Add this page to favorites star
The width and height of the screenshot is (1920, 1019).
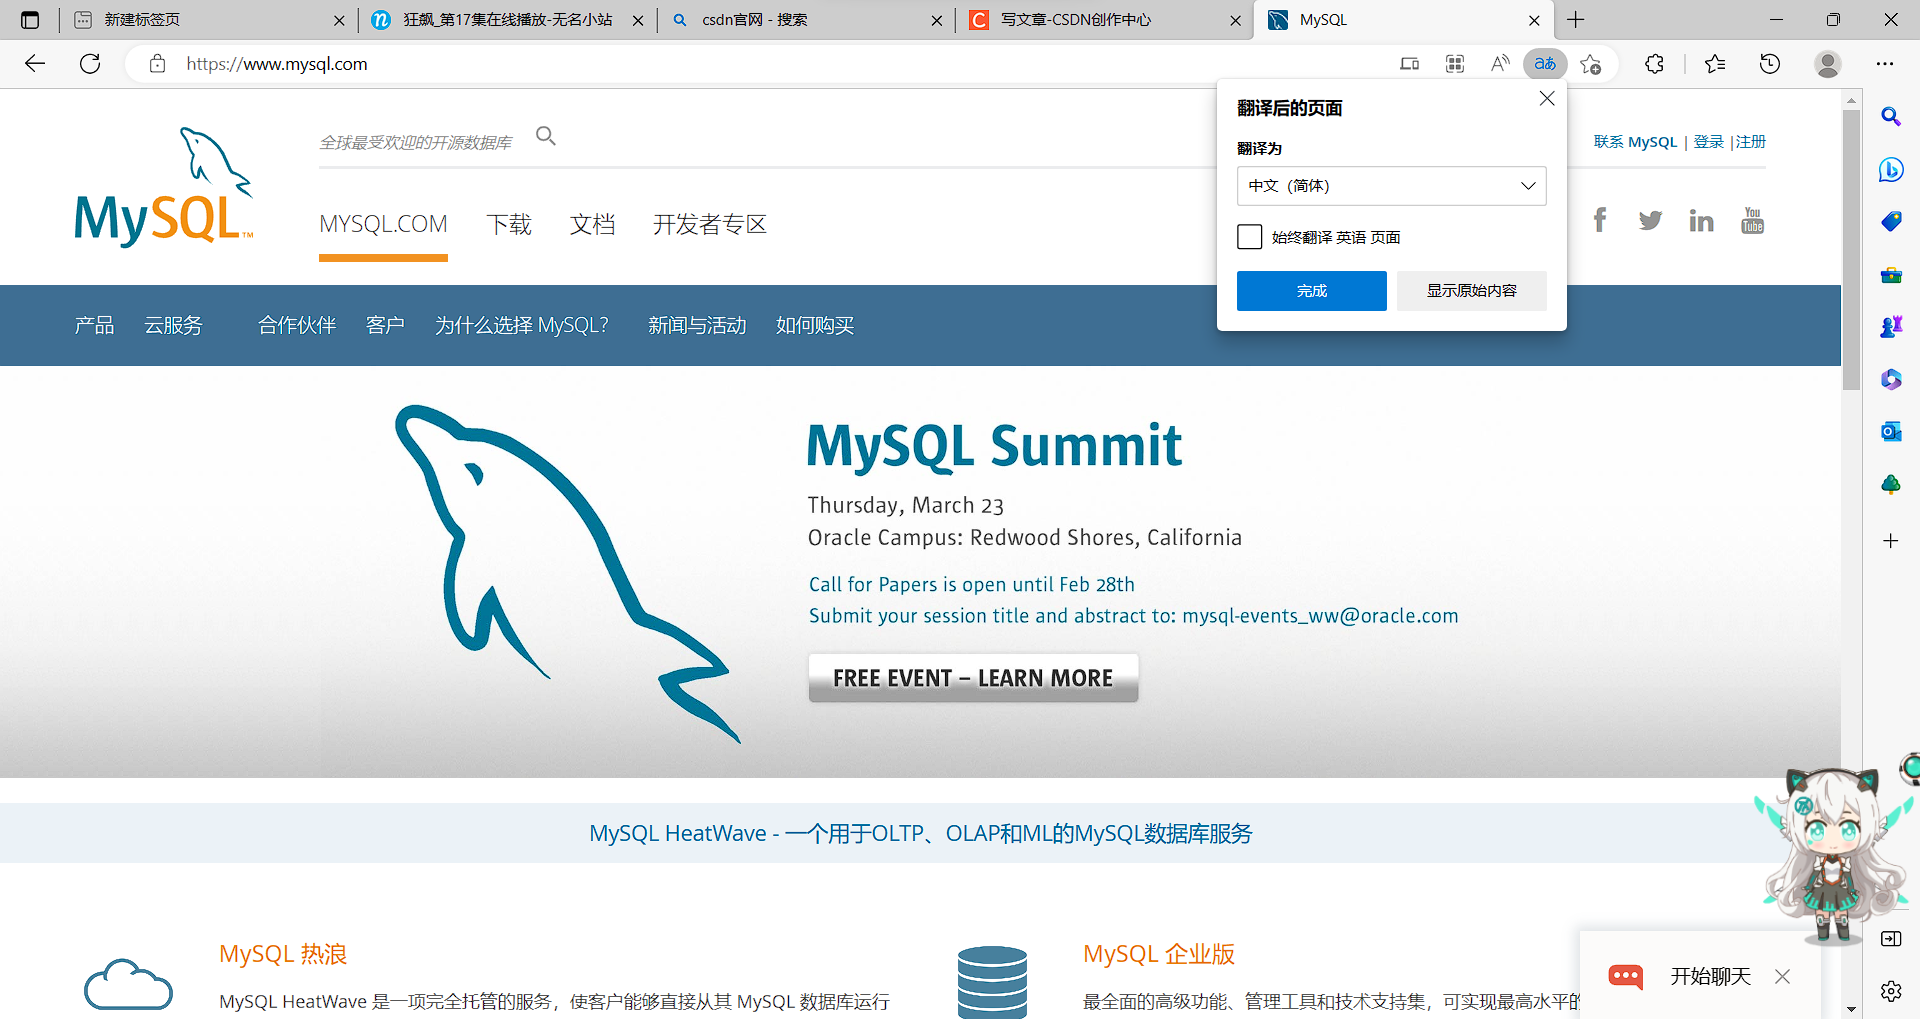(1591, 64)
